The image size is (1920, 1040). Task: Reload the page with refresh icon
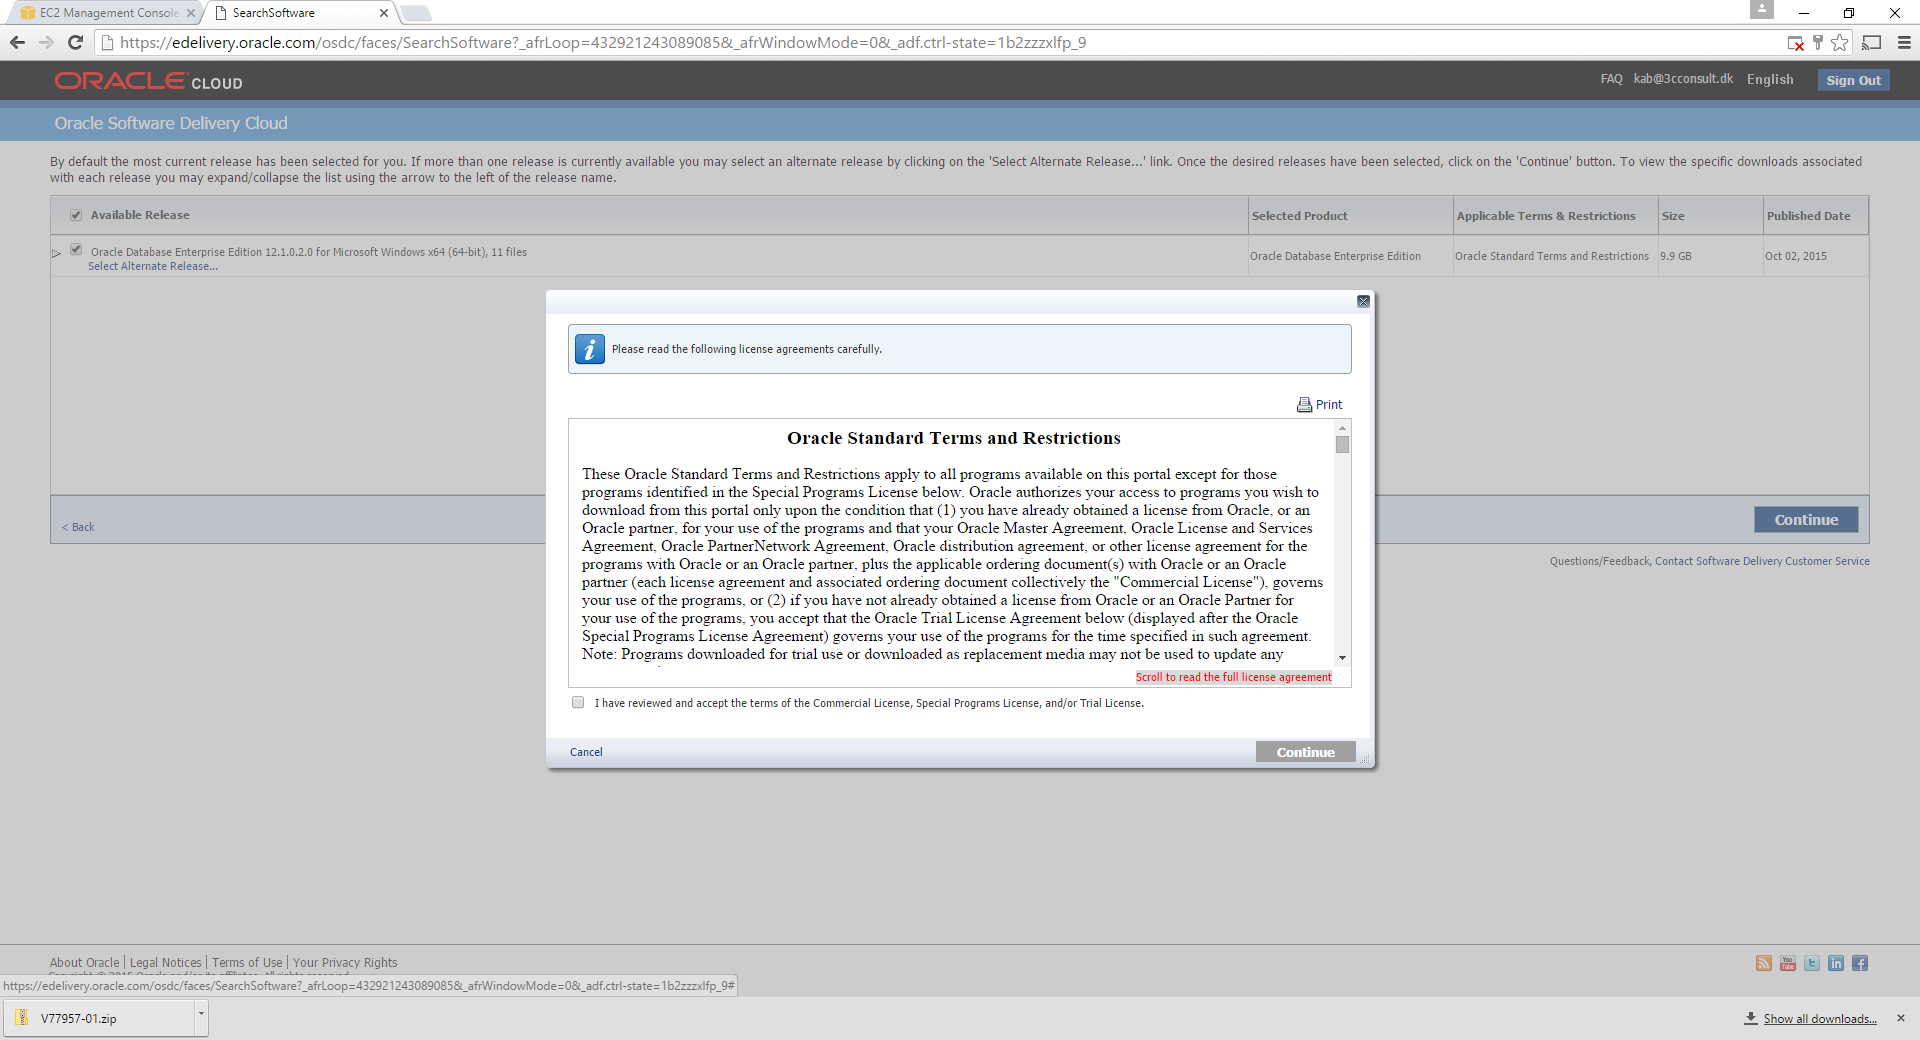pos(75,42)
